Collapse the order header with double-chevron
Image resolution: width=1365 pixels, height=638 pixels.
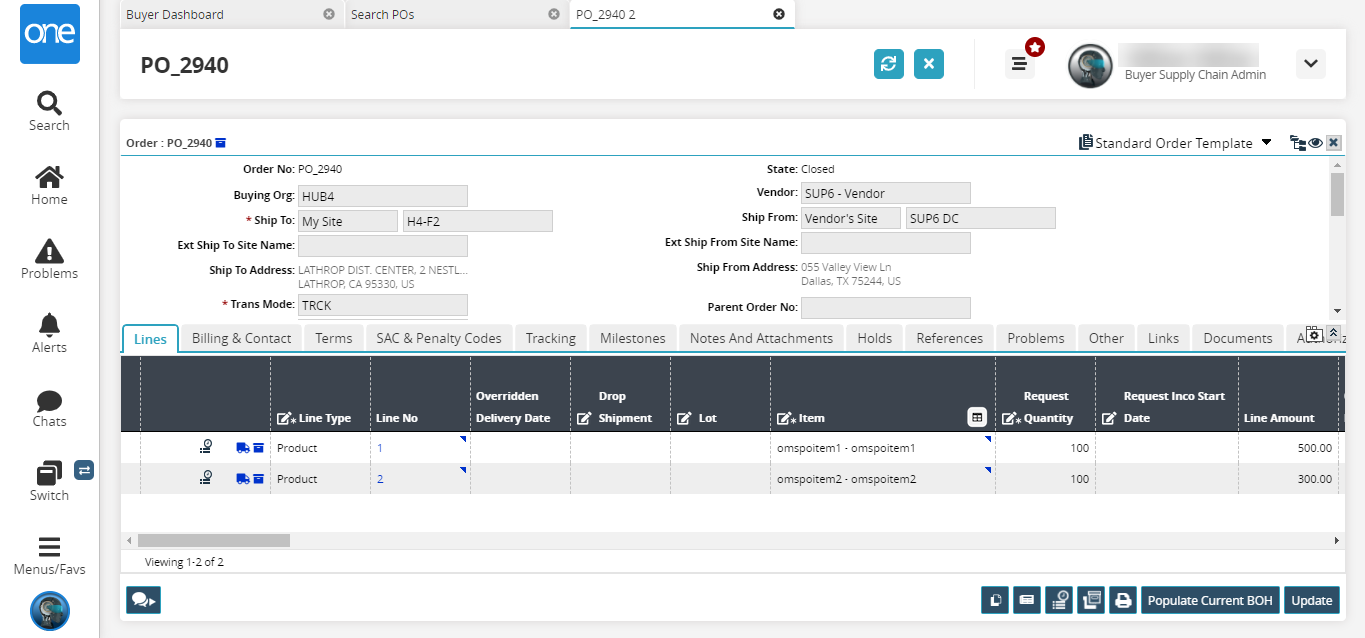tap(1333, 332)
